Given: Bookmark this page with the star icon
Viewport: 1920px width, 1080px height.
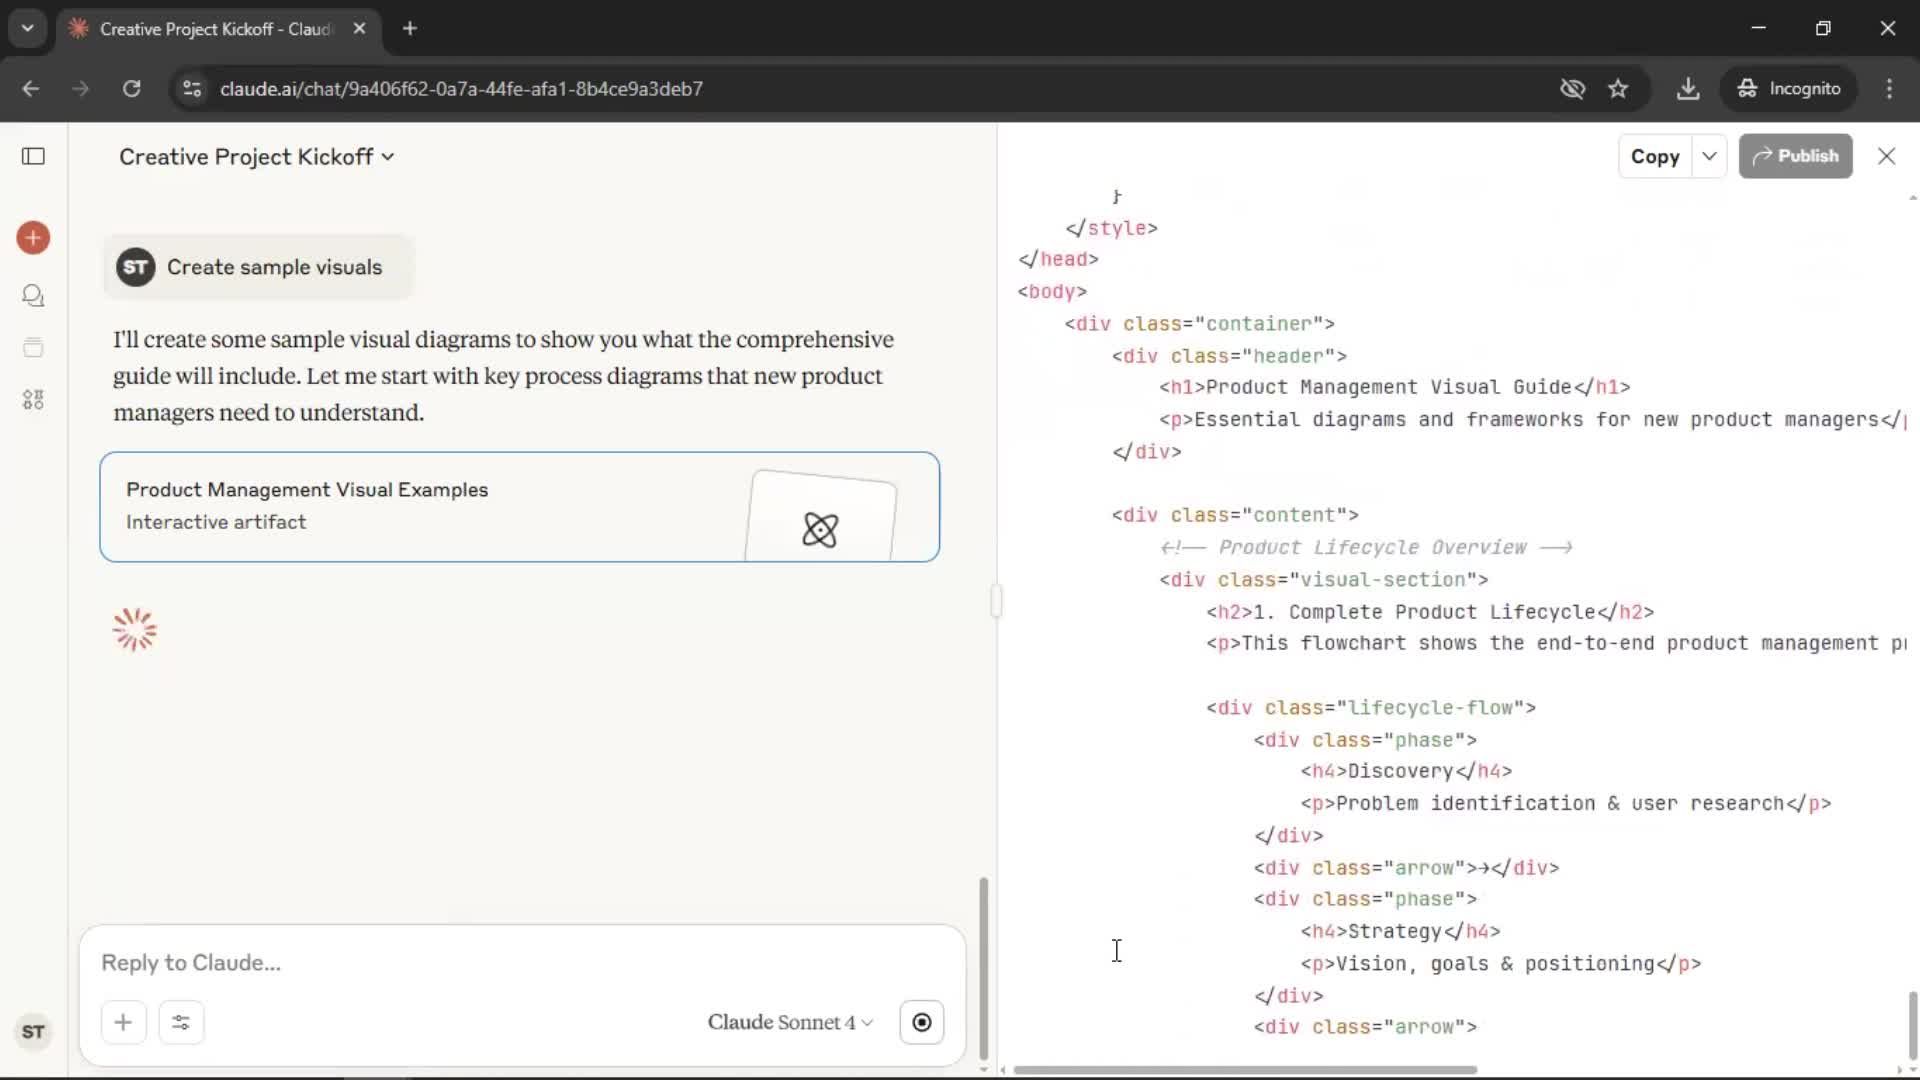Looking at the screenshot, I should point(1618,89).
